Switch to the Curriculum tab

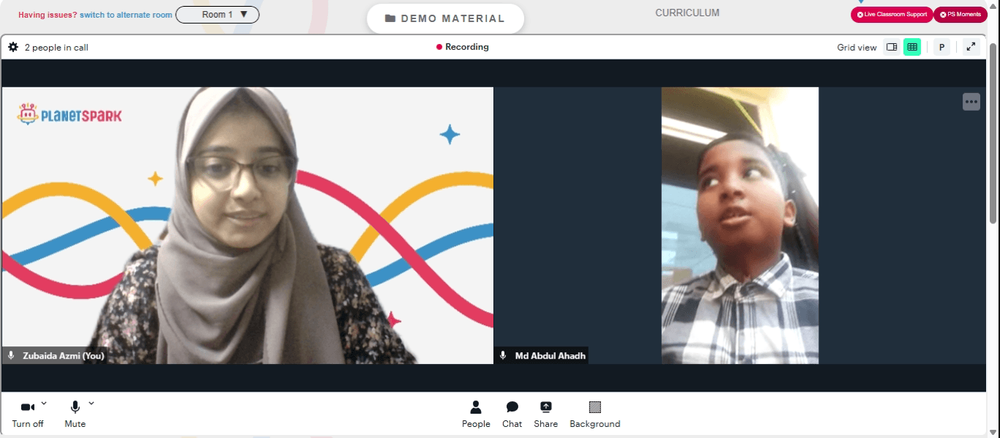click(x=687, y=13)
